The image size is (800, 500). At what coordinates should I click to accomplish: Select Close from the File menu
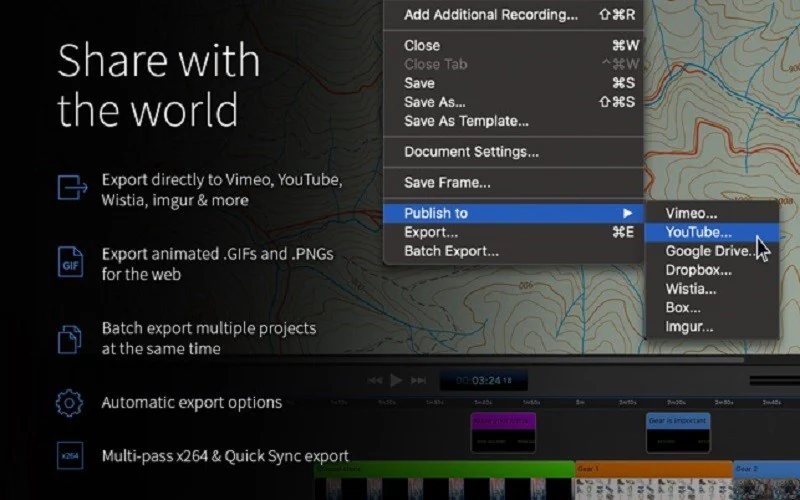(x=513, y=45)
